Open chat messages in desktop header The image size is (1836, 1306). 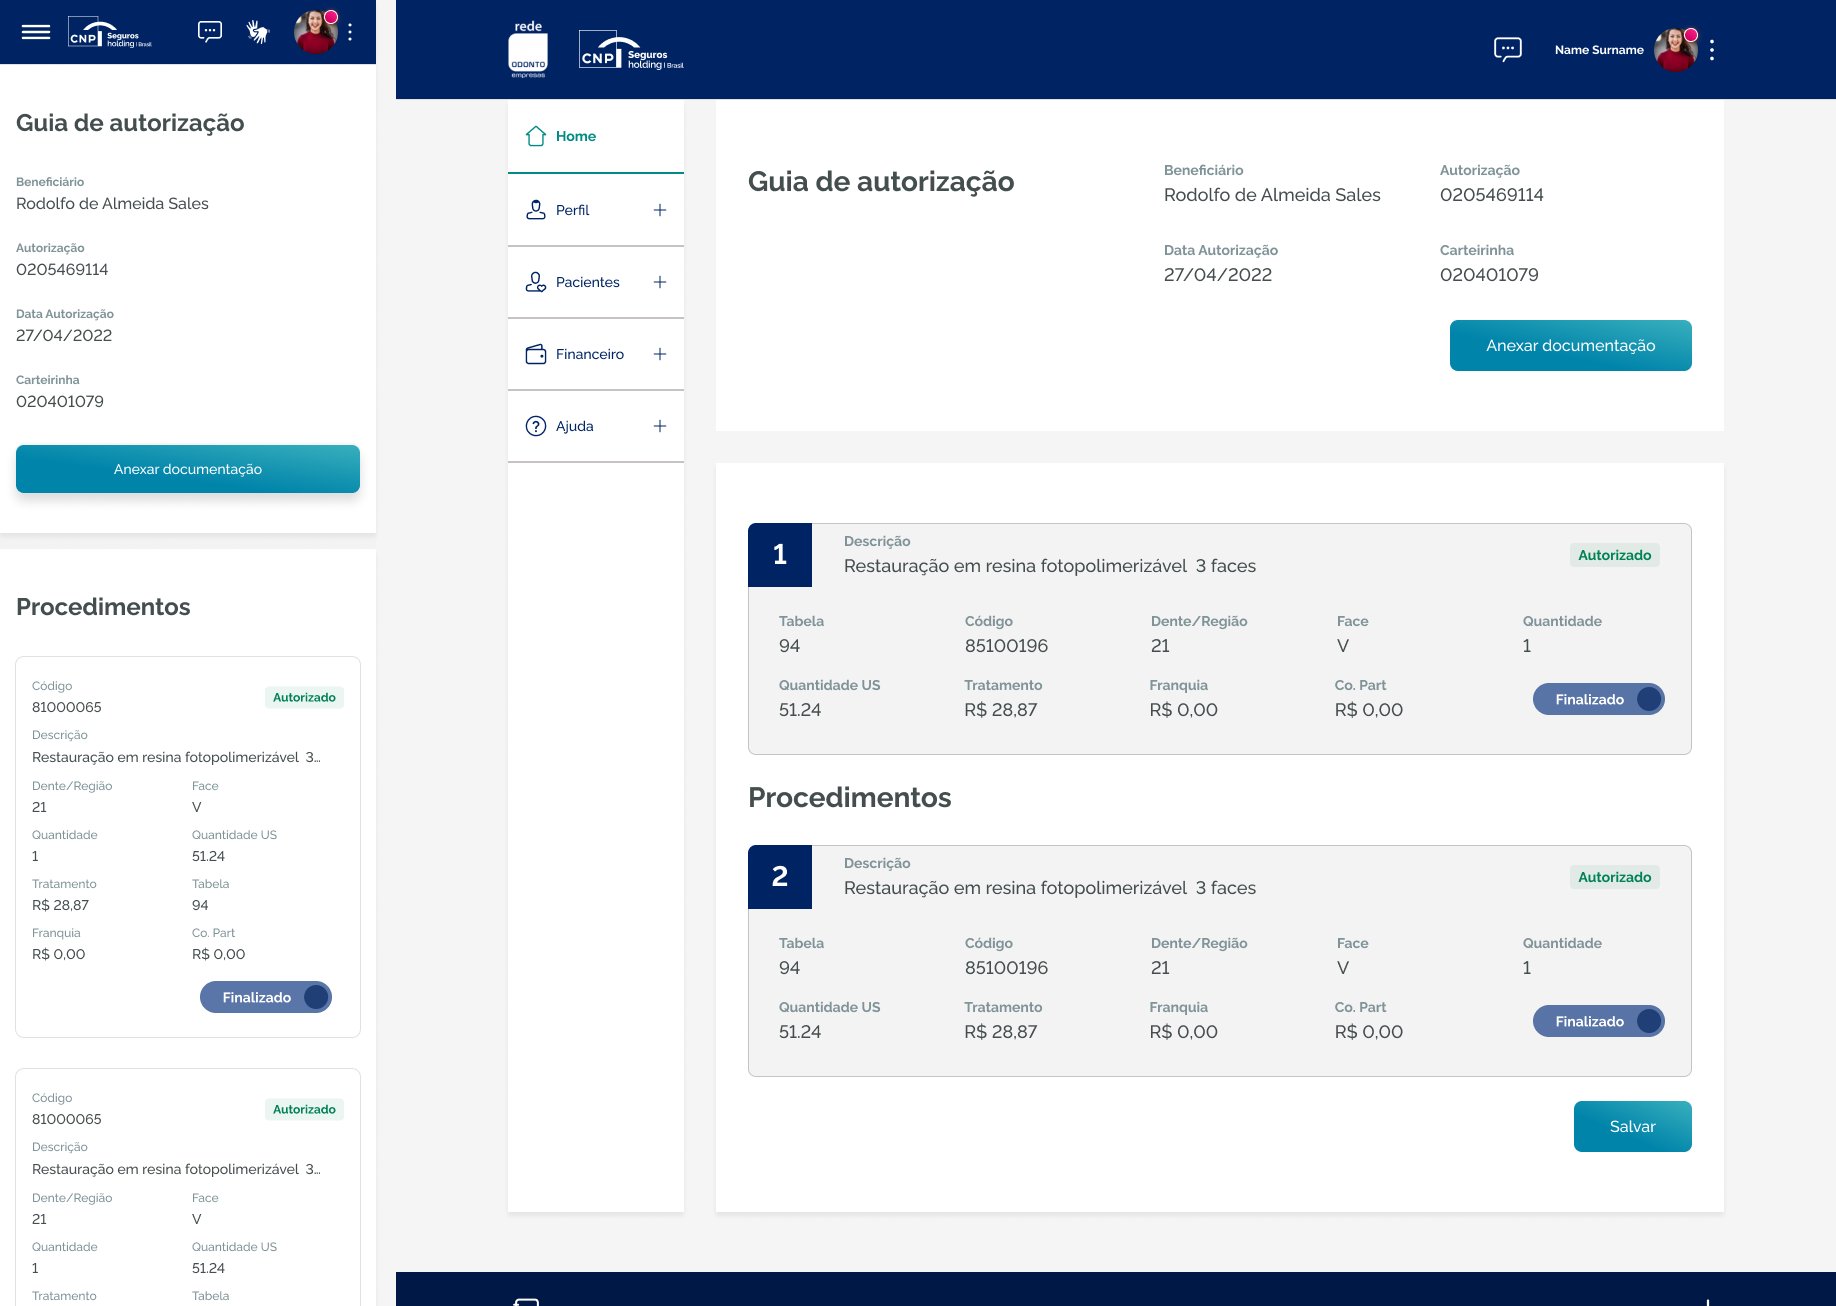click(1507, 49)
